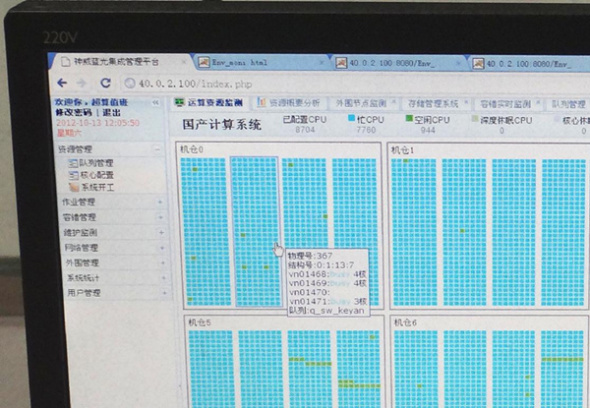Expand the 网络管理 section

click(162, 248)
